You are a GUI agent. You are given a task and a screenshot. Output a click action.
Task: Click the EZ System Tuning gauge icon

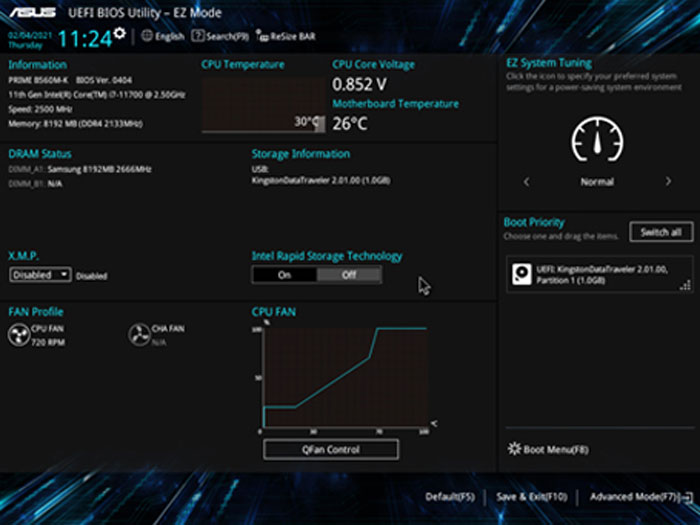(x=597, y=139)
